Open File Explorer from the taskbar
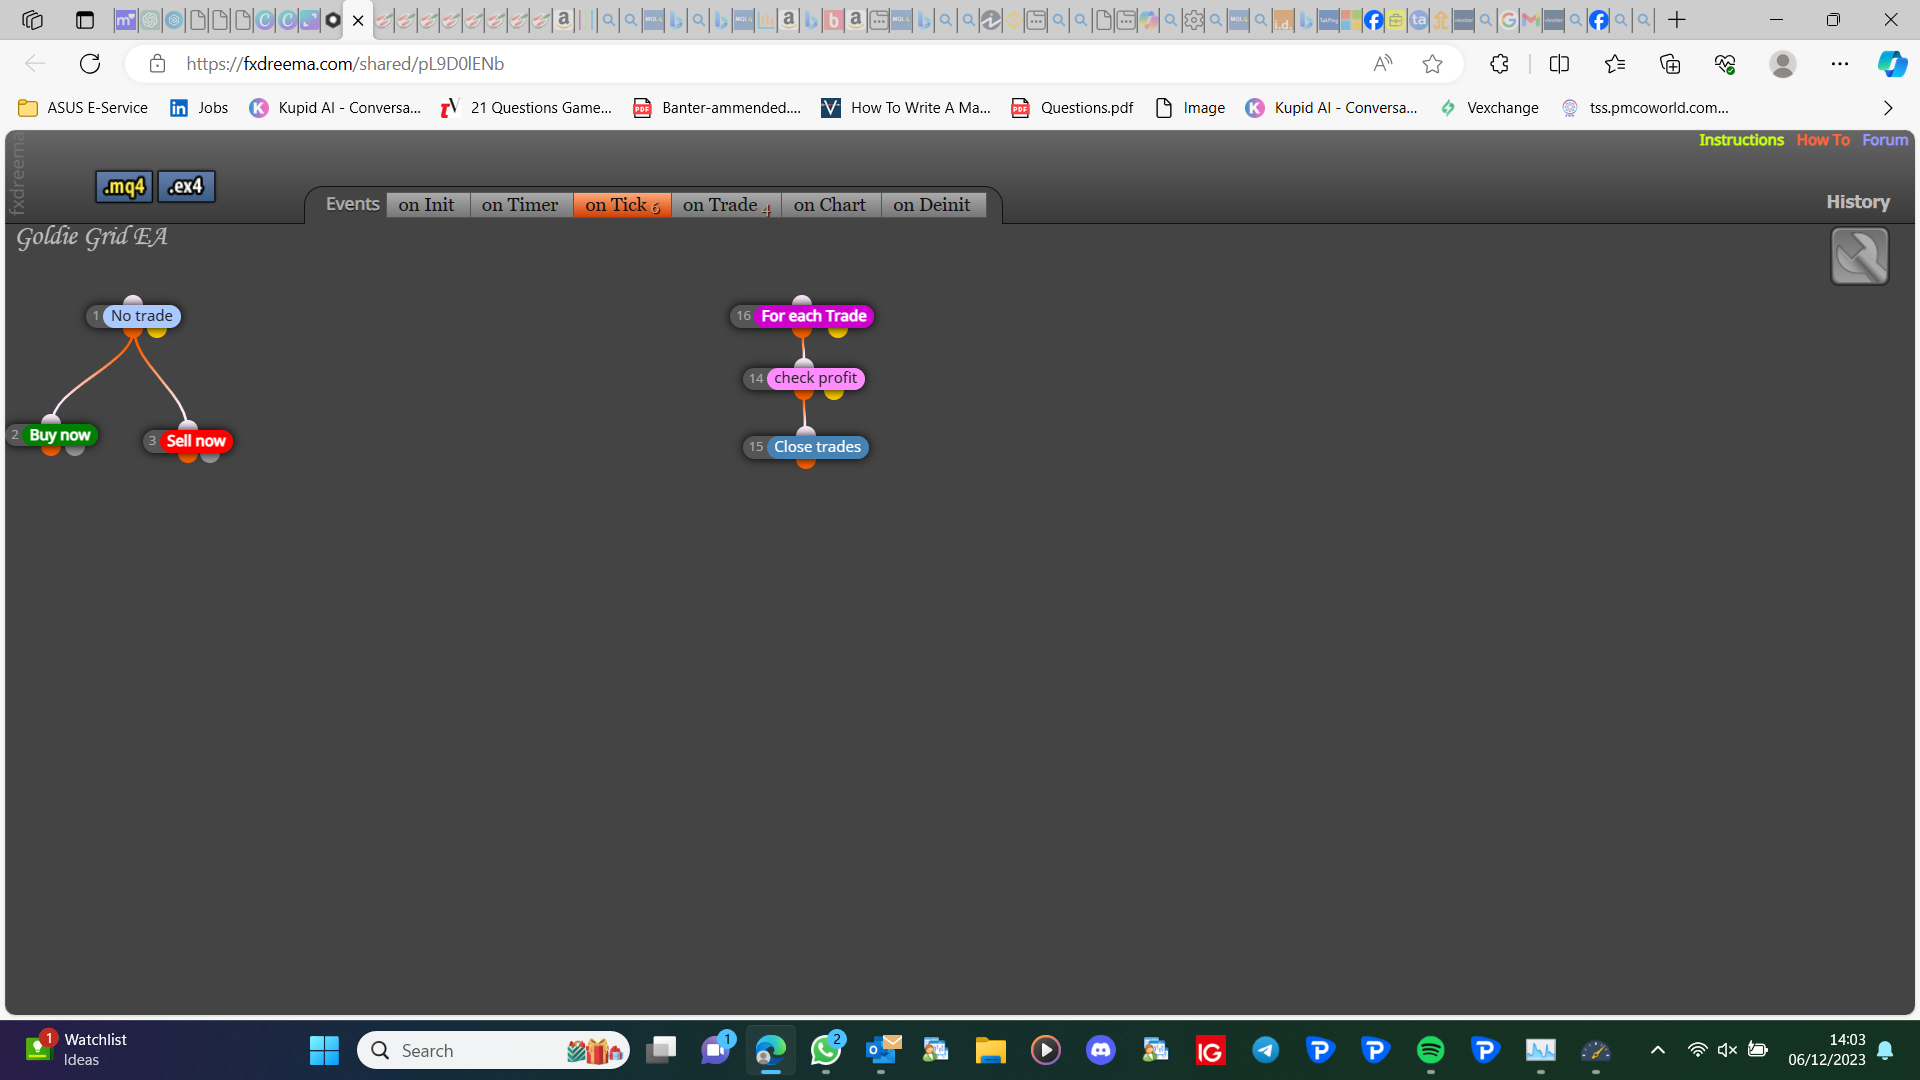This screenshot has width=1920, height=1080. coord(990,1050)
